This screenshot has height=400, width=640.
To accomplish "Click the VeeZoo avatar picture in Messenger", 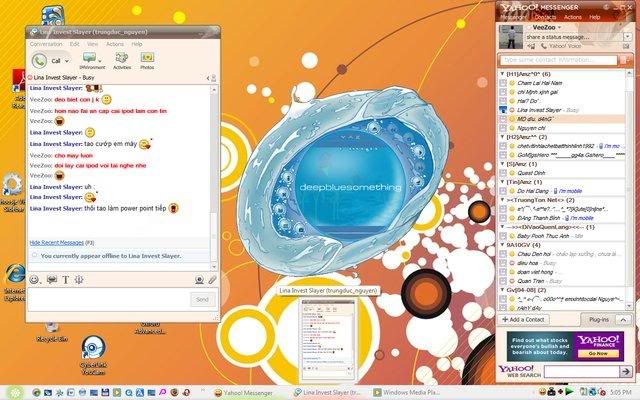I will coord(511,37).
